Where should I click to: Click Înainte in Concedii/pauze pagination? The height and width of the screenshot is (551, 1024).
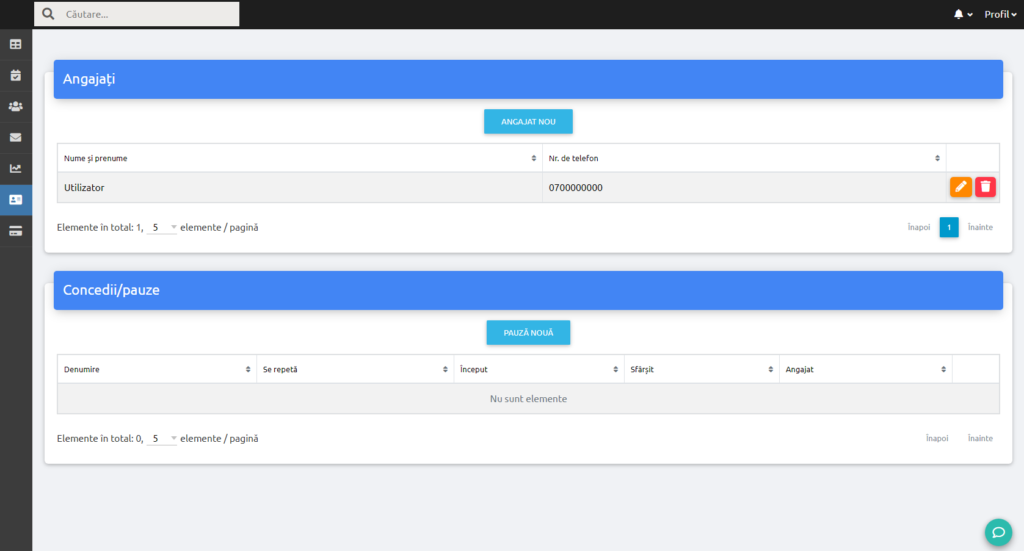[980, 438]
